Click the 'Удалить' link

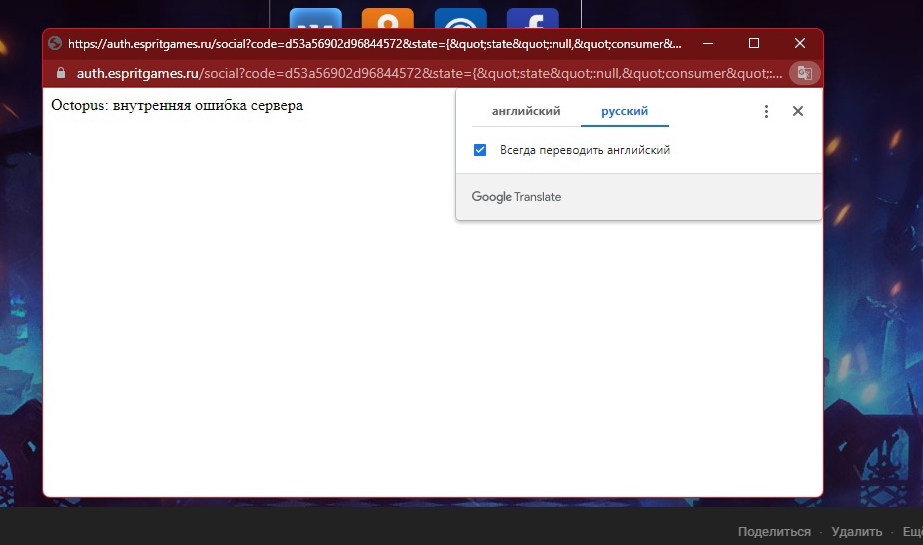(856, 531)
